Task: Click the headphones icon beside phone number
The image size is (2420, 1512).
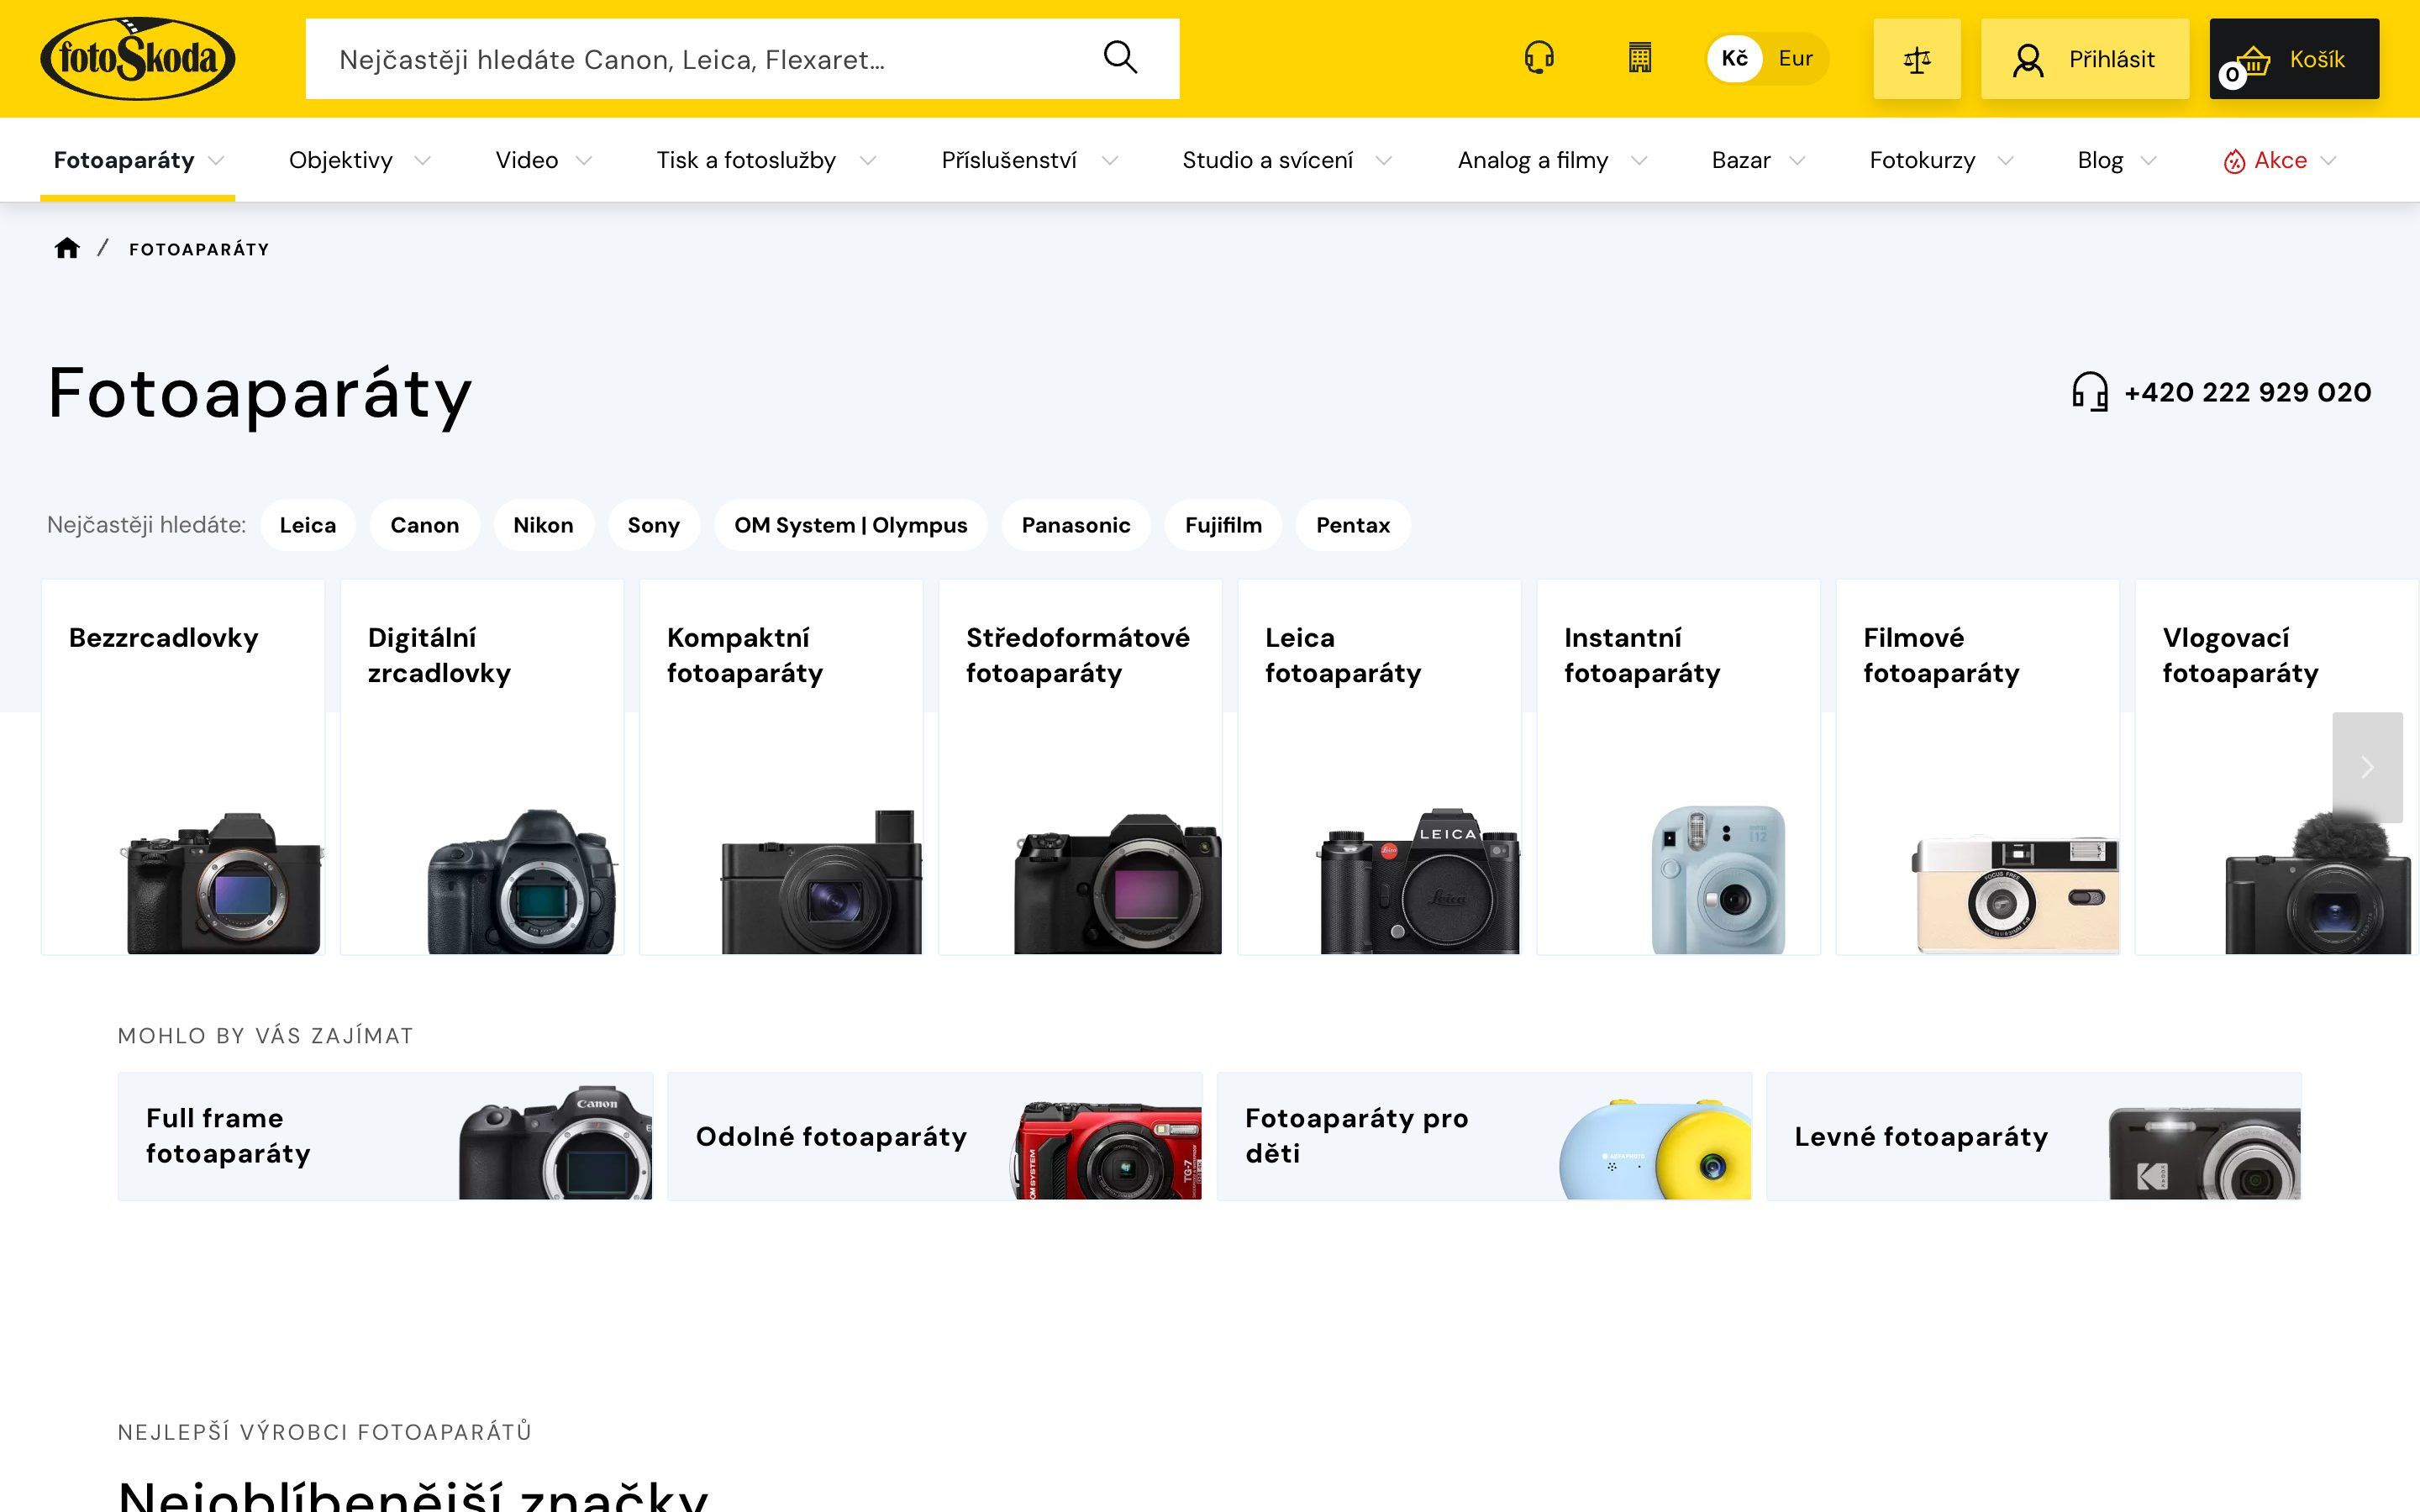Action: click(x=2089, y=391)
